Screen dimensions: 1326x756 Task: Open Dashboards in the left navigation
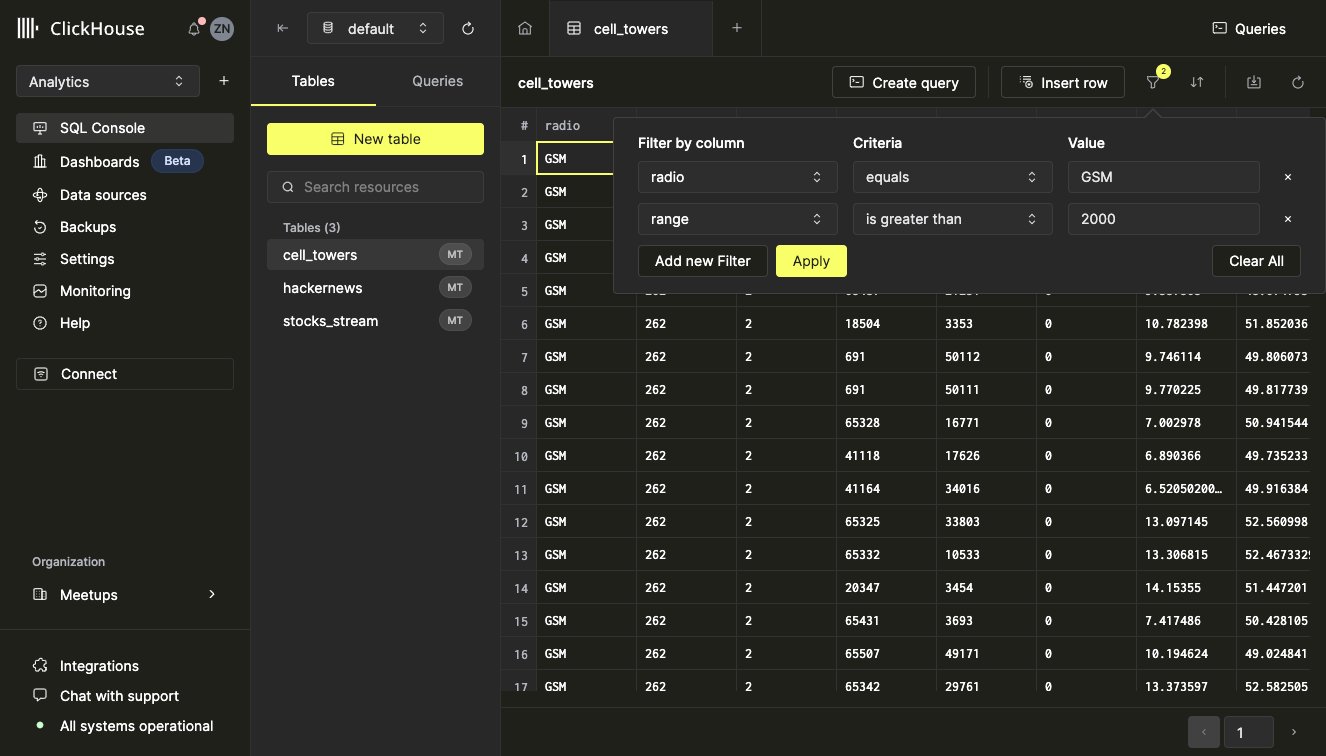pos(99,162)
